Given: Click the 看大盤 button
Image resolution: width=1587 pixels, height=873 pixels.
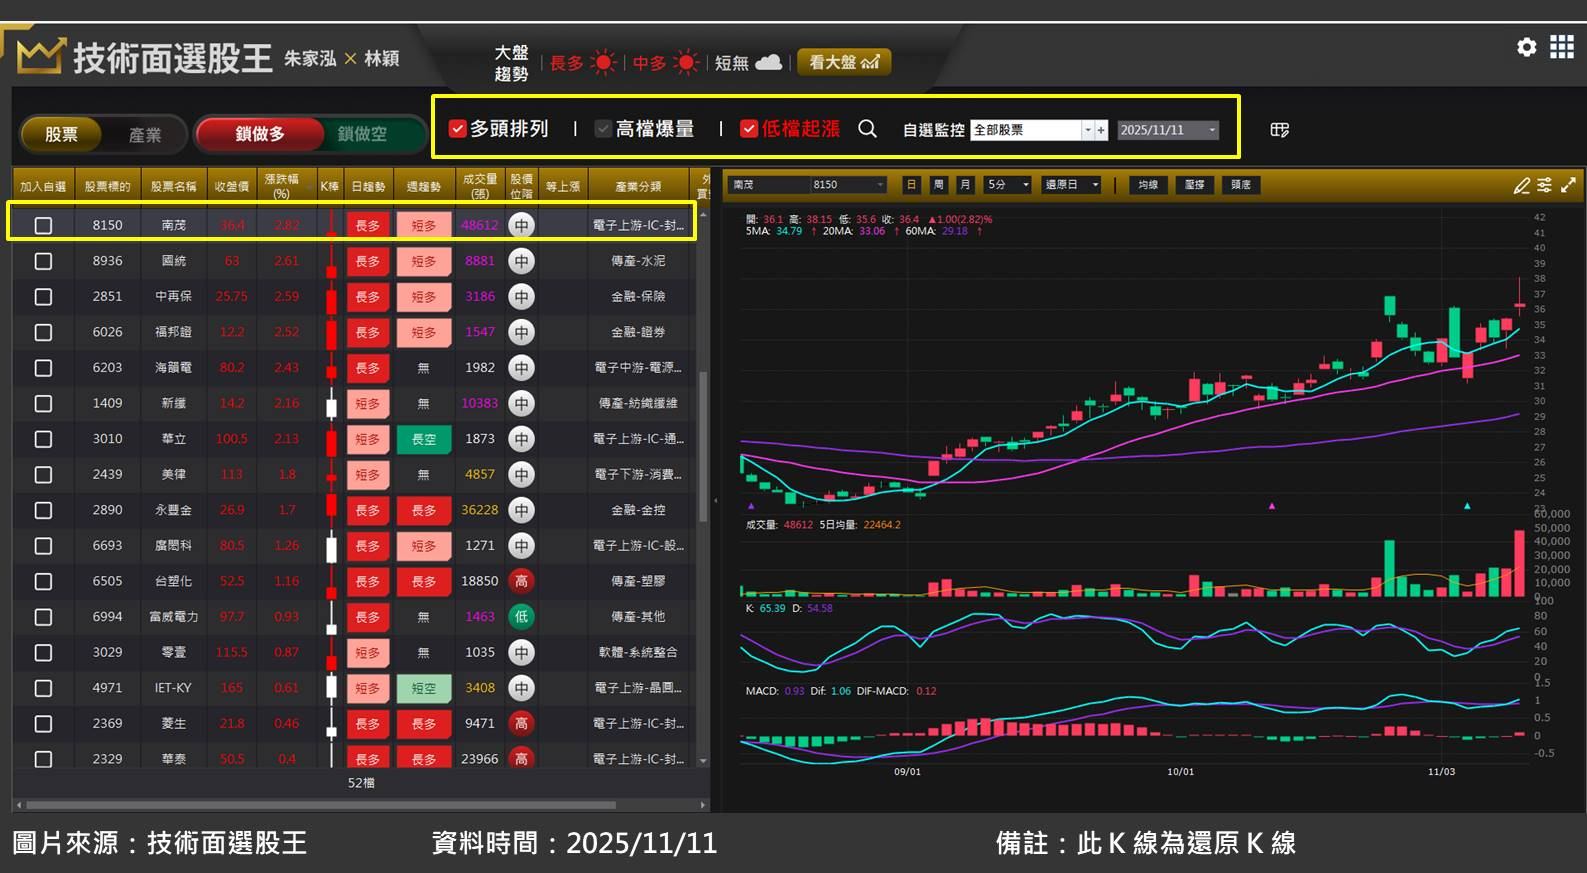Looking at the screenshot, I should pyautogui.click(x=843, y=62).
